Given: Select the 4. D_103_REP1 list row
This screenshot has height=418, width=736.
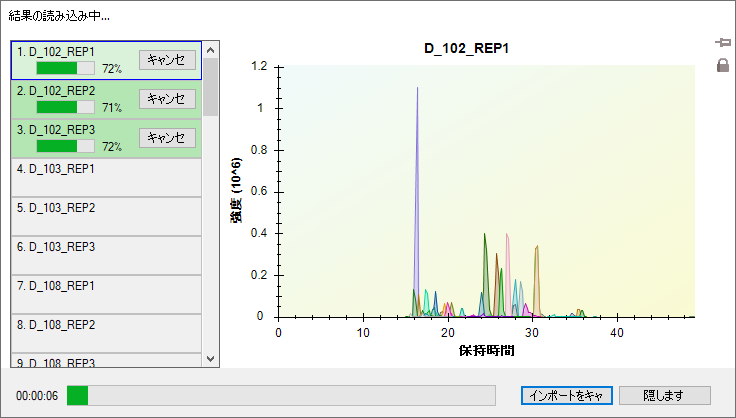Looking at the screenshot, I should (x=107, y=177).
